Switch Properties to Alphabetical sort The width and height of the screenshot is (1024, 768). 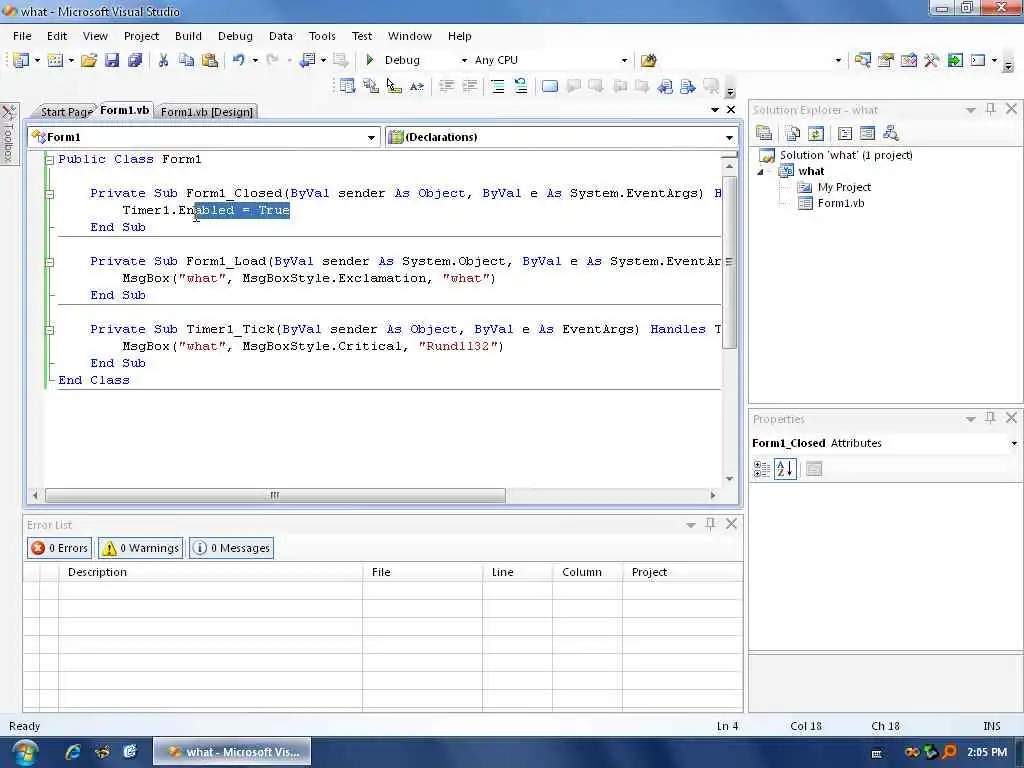click(785, 469)
